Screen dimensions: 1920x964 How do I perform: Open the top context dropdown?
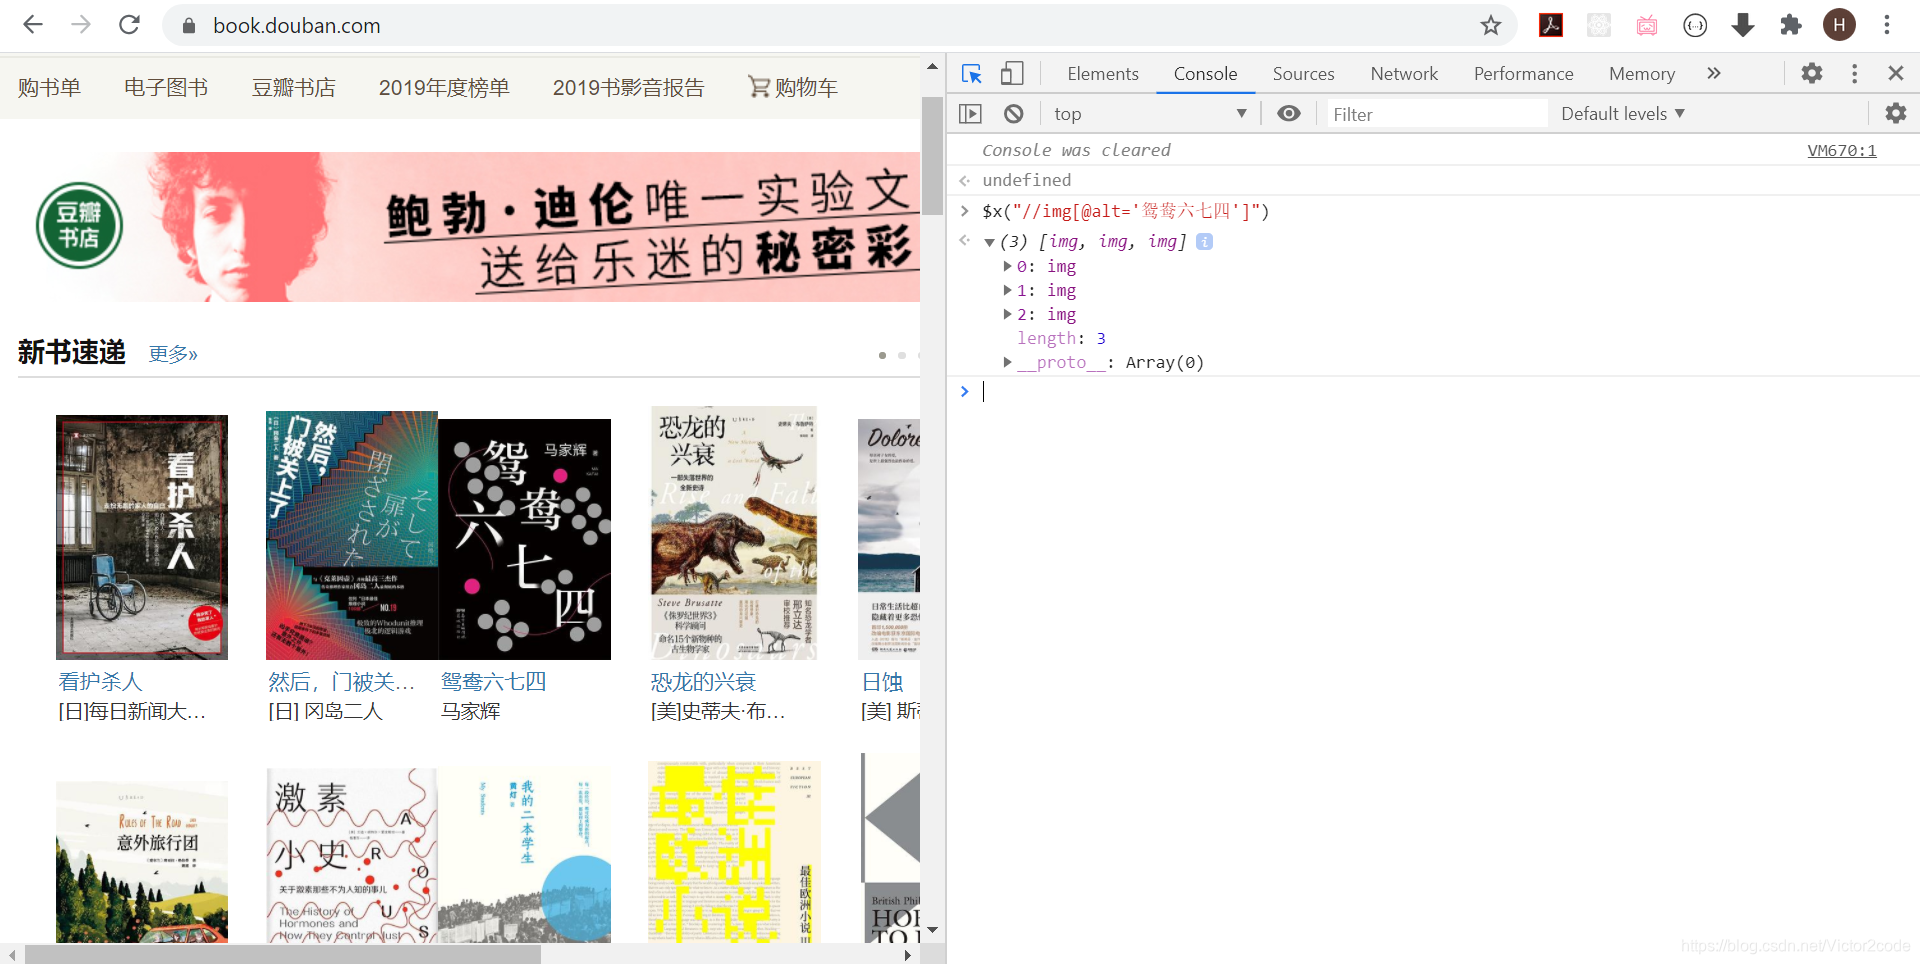(x=1150, y=114)
